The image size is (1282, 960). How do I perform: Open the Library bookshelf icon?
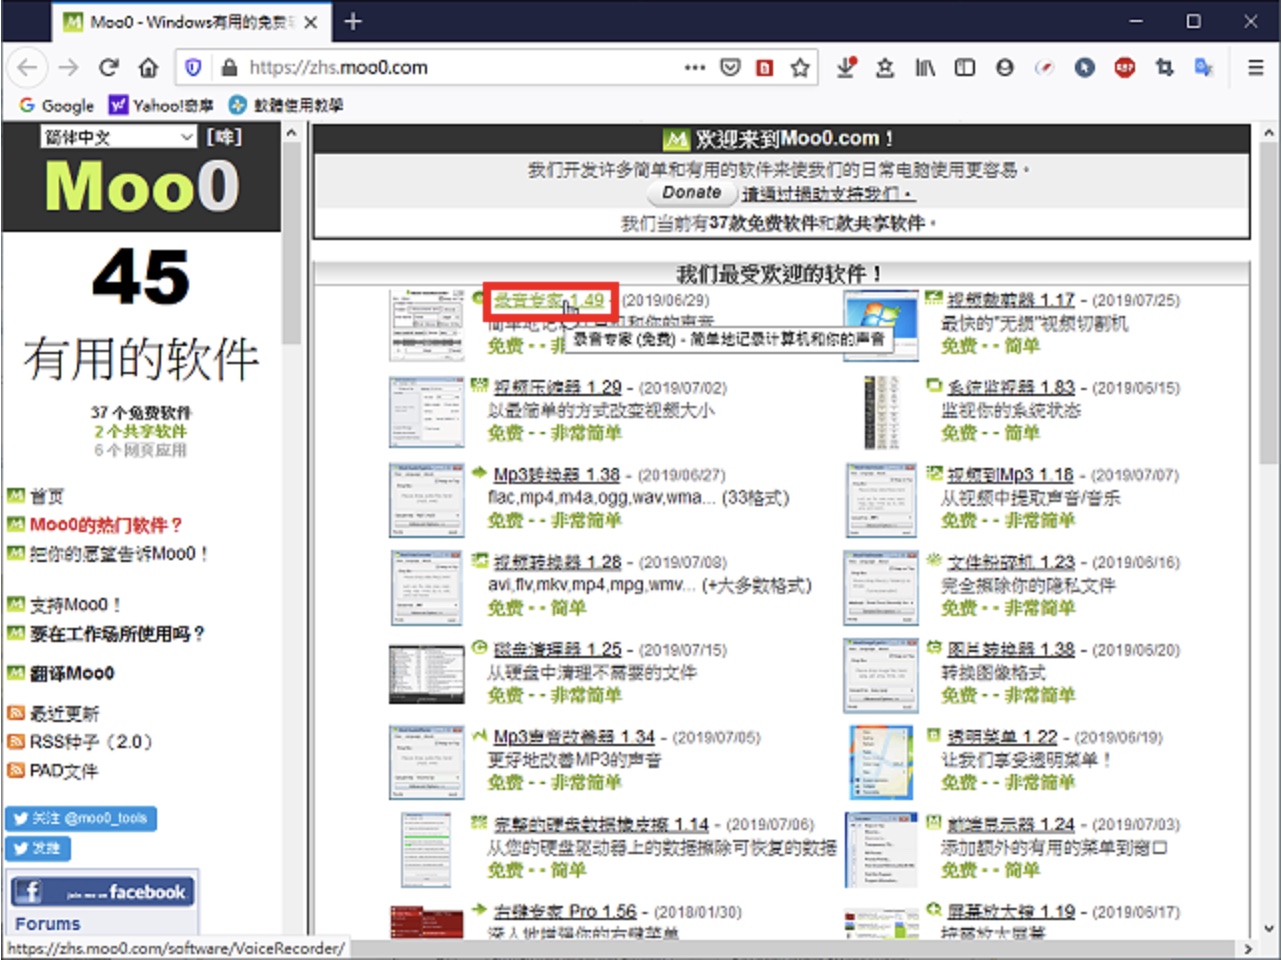[925, 67]
